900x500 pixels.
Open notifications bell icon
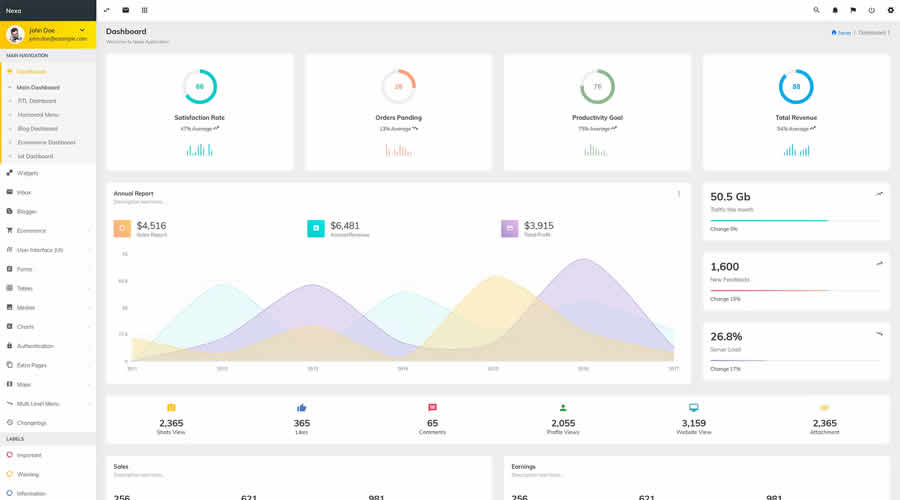pyautogui.click(x=835, y=10)
